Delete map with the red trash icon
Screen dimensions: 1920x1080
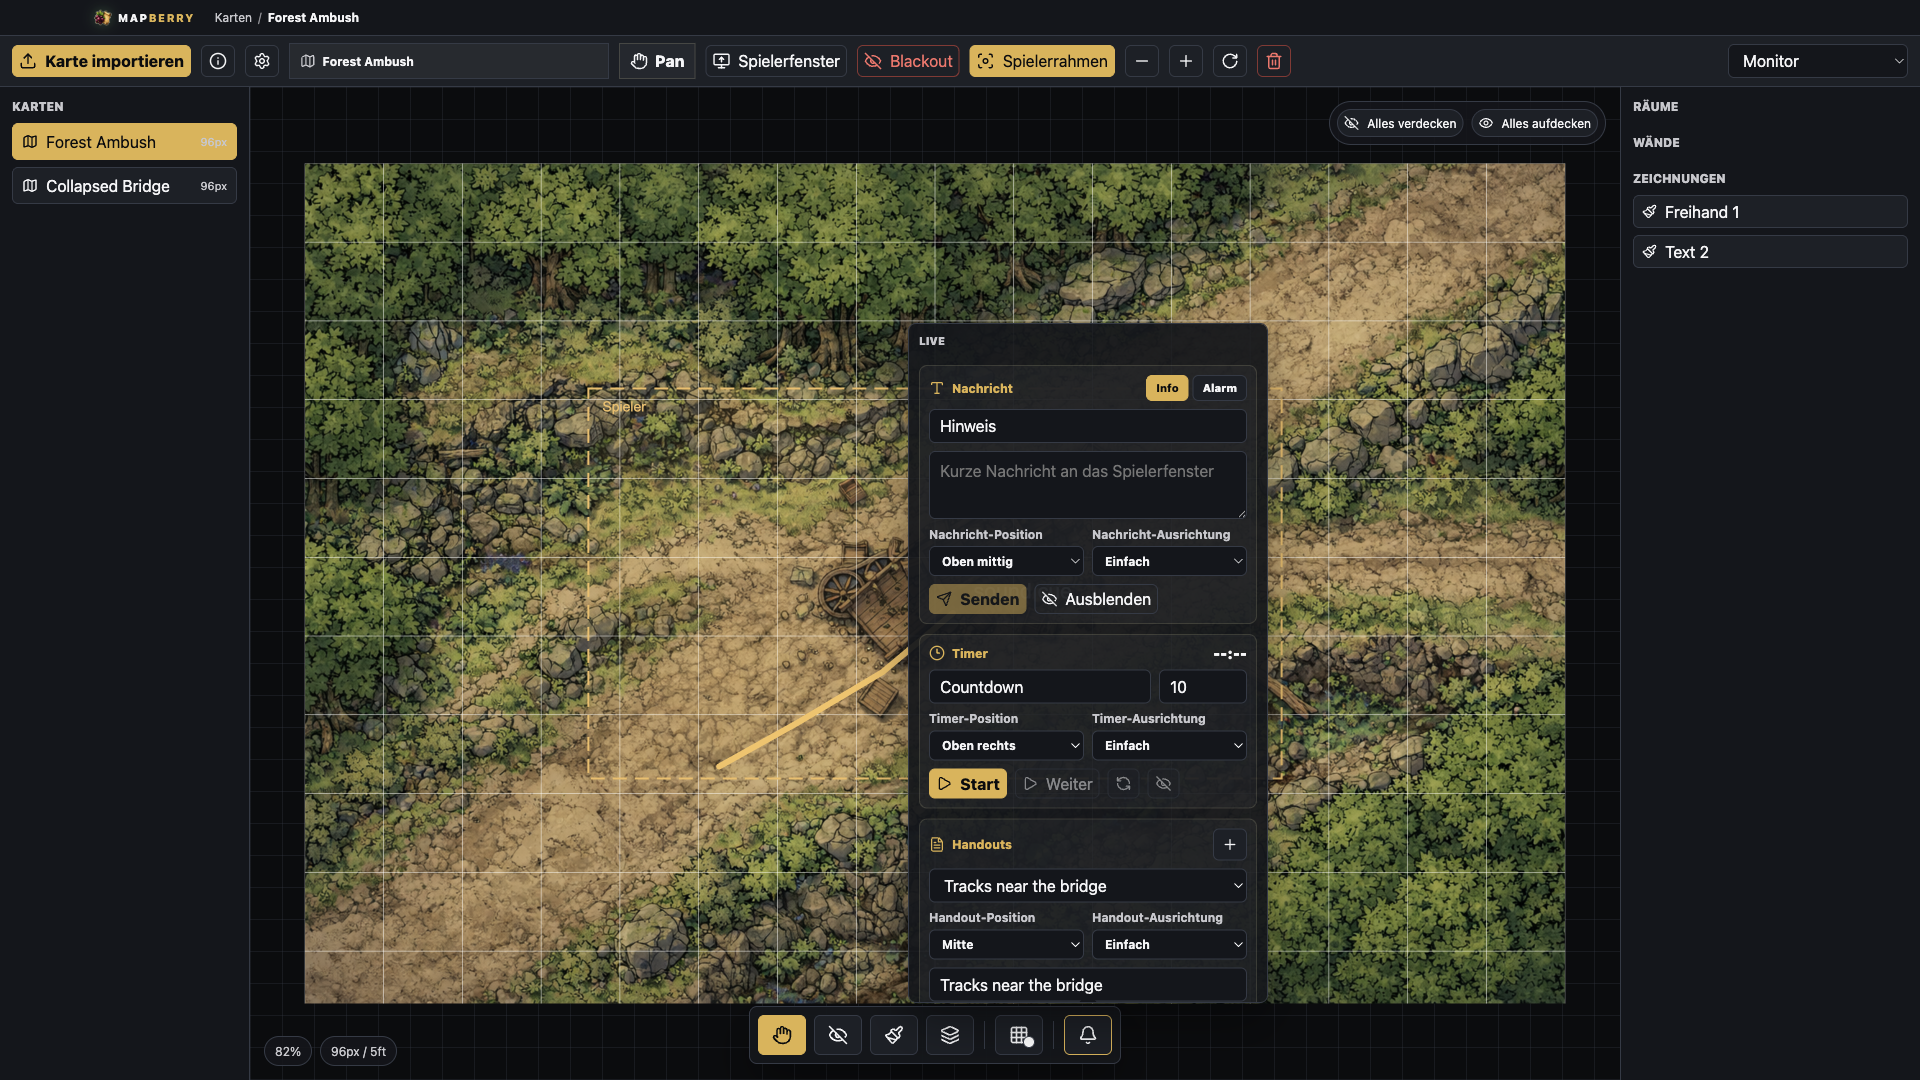click(x=1274, y=61)
